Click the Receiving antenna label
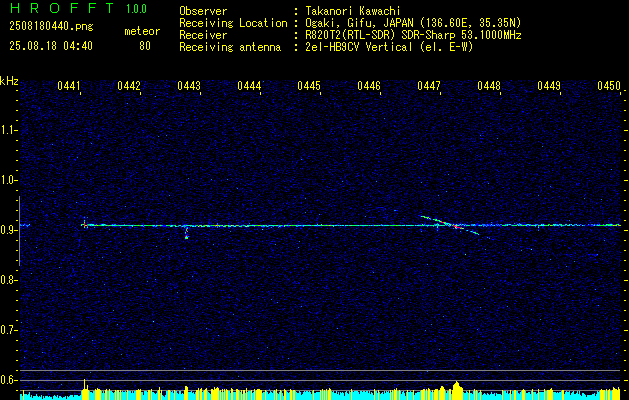This screenshot has height=400, width=629. click(230, 47)
